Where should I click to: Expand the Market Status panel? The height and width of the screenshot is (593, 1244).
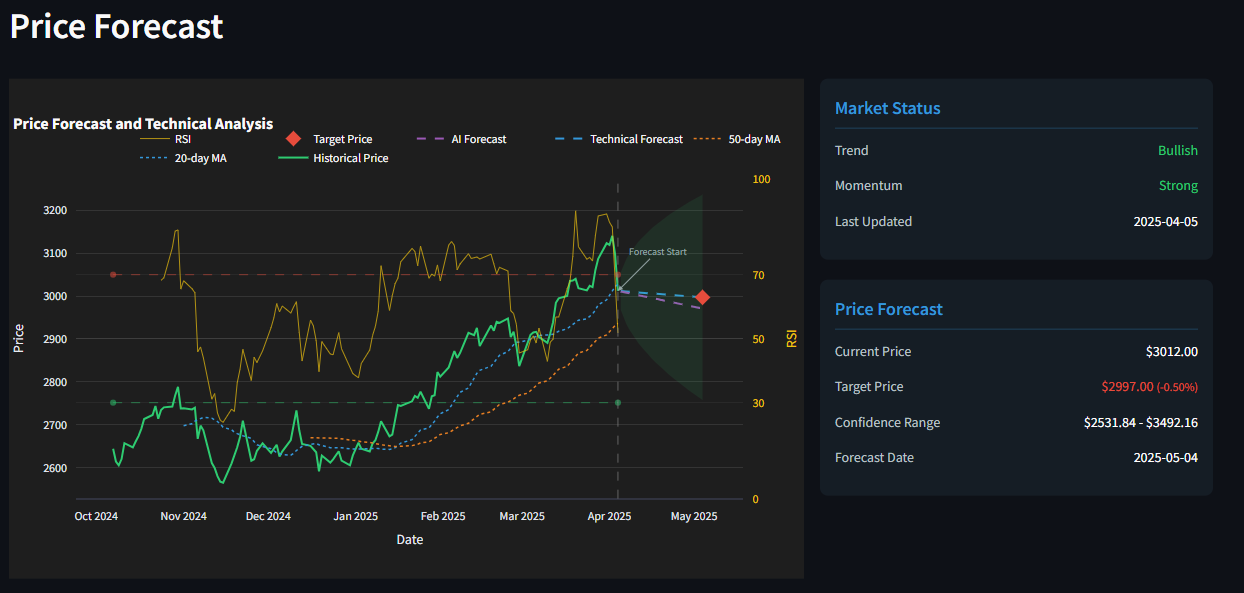[890, 108]
